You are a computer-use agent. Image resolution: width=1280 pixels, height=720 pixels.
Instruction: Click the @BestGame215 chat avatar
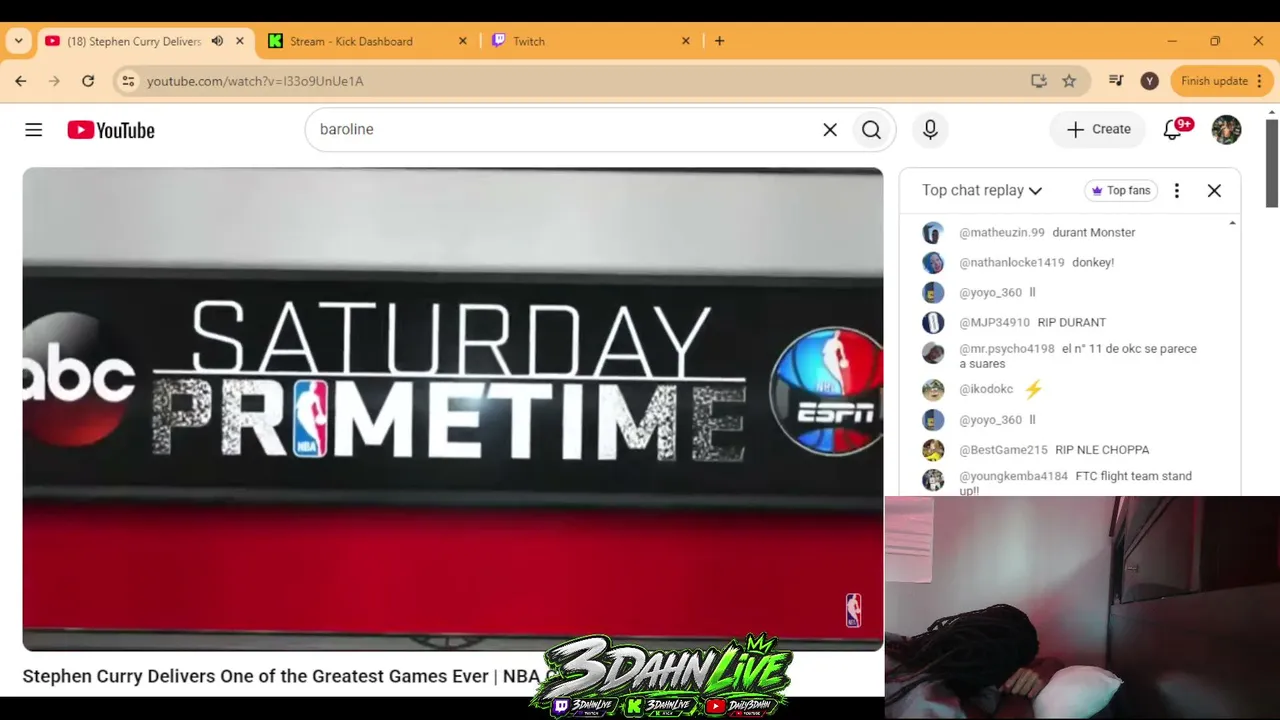(x=933, y=450)
